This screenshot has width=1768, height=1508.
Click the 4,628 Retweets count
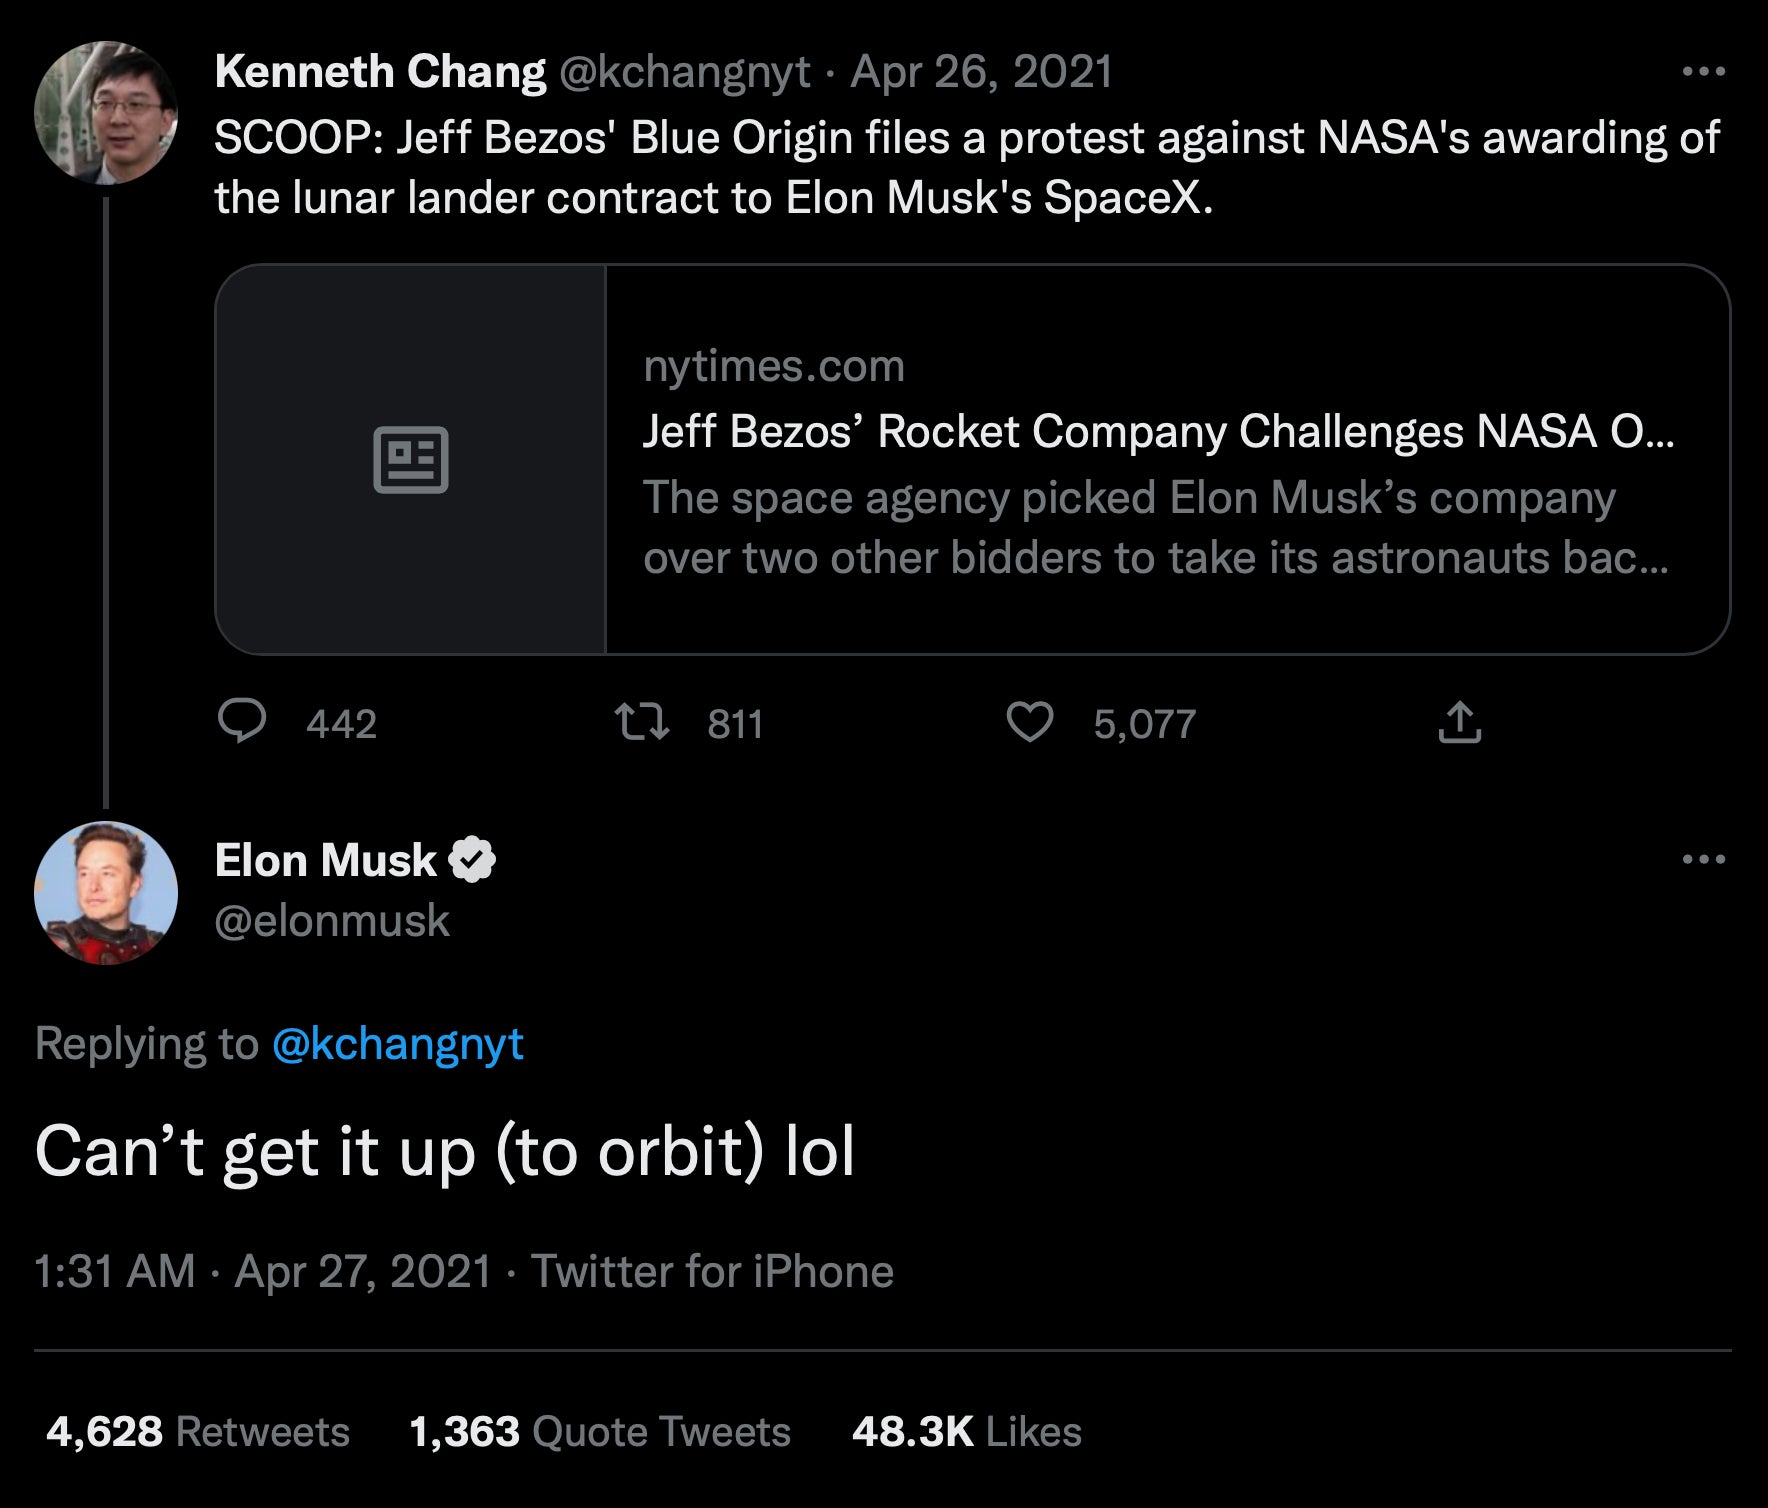click(x=195, y=1431)
